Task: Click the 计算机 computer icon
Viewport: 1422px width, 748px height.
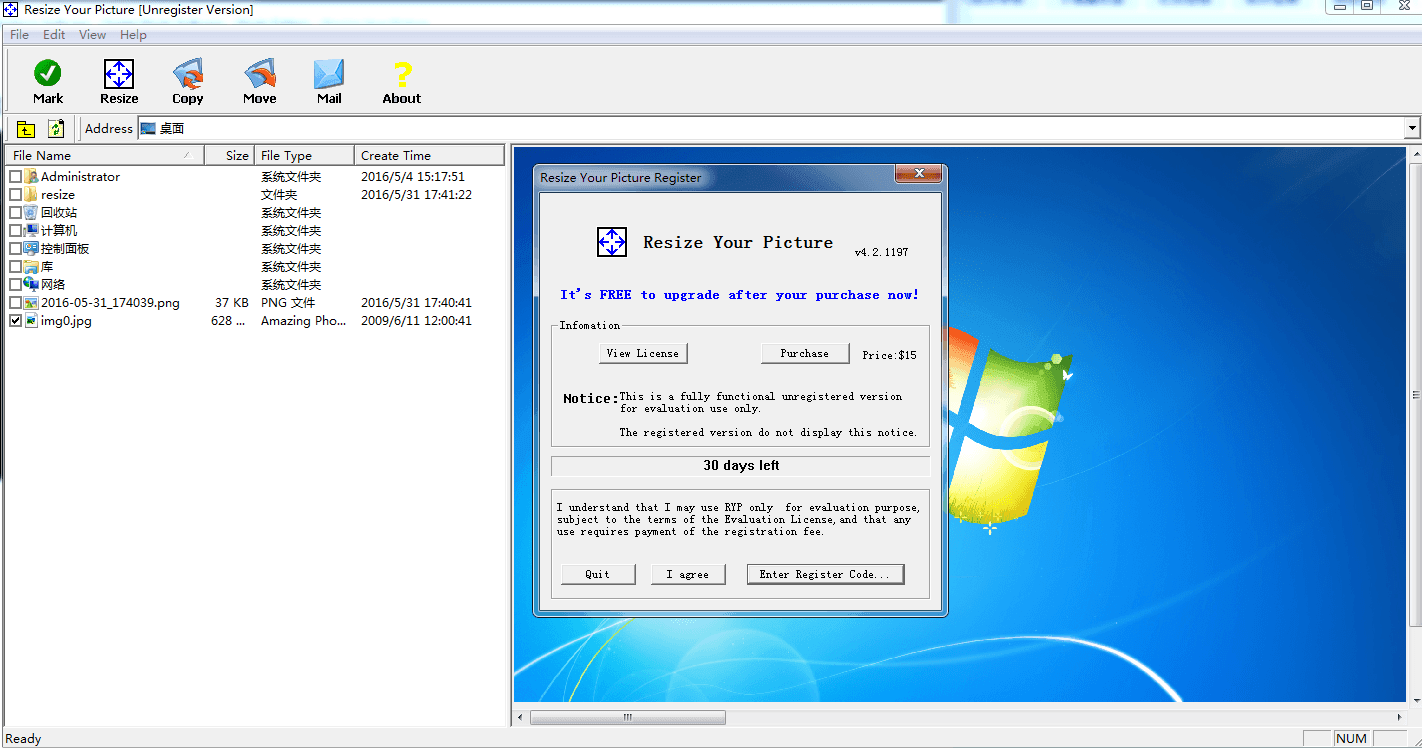Action: pyautogui.click(x=31, y=231)
